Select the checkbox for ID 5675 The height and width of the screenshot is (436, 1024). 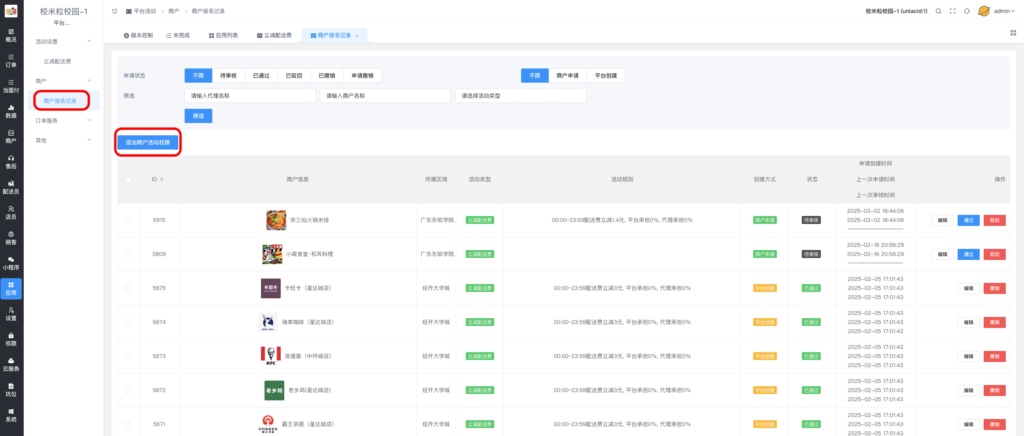click(x=127, y=289)
